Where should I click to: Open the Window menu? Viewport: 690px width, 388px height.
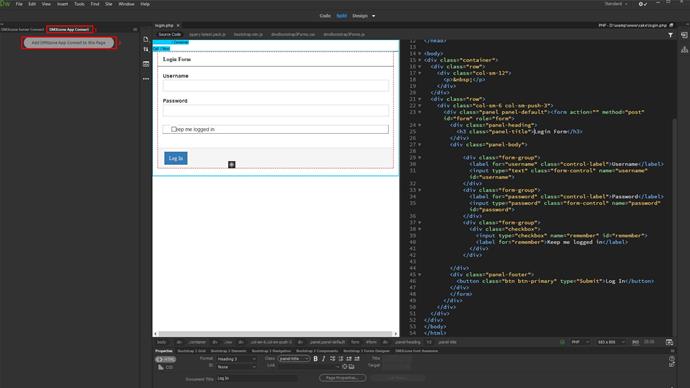(126, 4)
